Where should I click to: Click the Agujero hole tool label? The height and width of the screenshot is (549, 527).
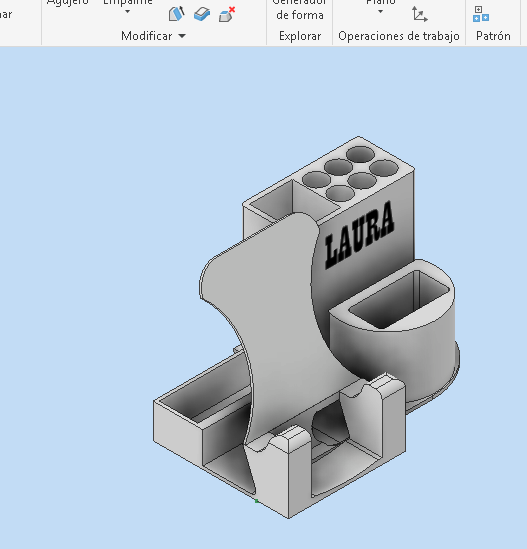(68, 2)
